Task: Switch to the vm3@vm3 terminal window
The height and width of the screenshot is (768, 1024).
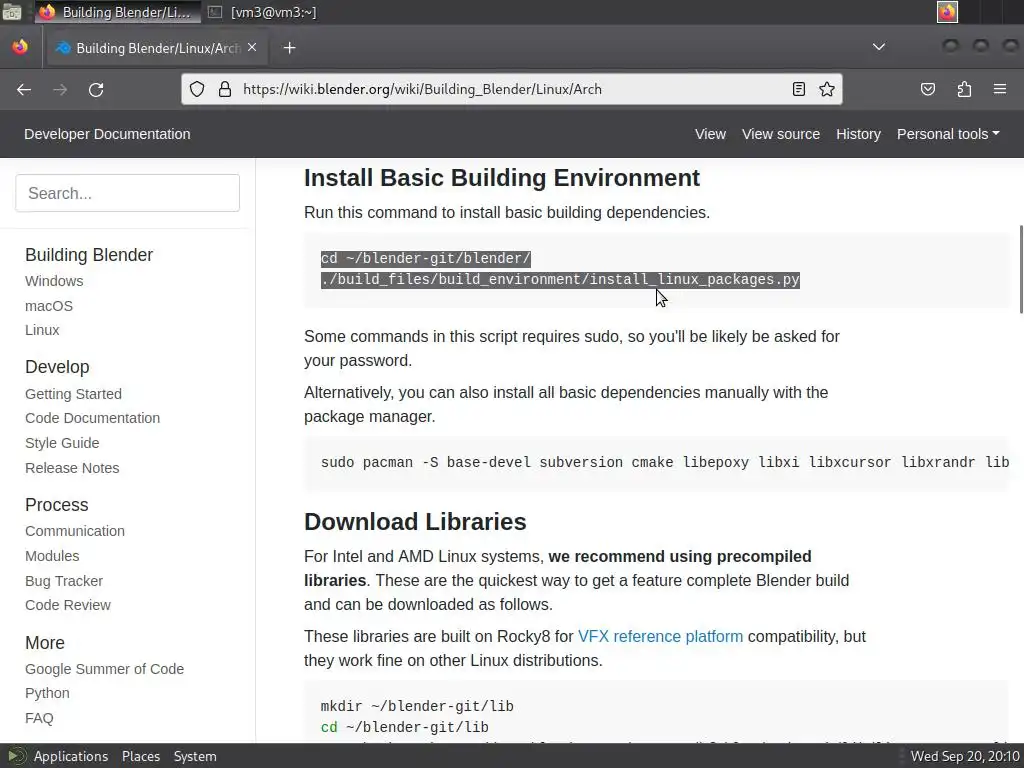Action: tap(263, 12)
